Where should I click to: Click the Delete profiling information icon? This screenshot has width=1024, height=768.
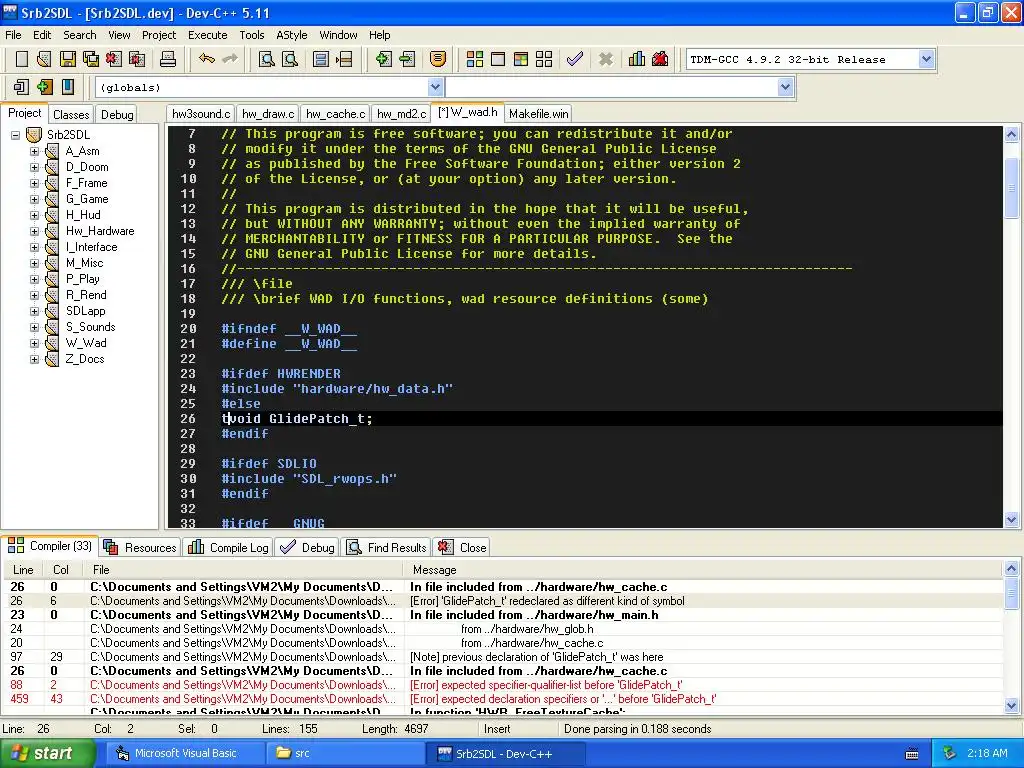click(660, 59)
